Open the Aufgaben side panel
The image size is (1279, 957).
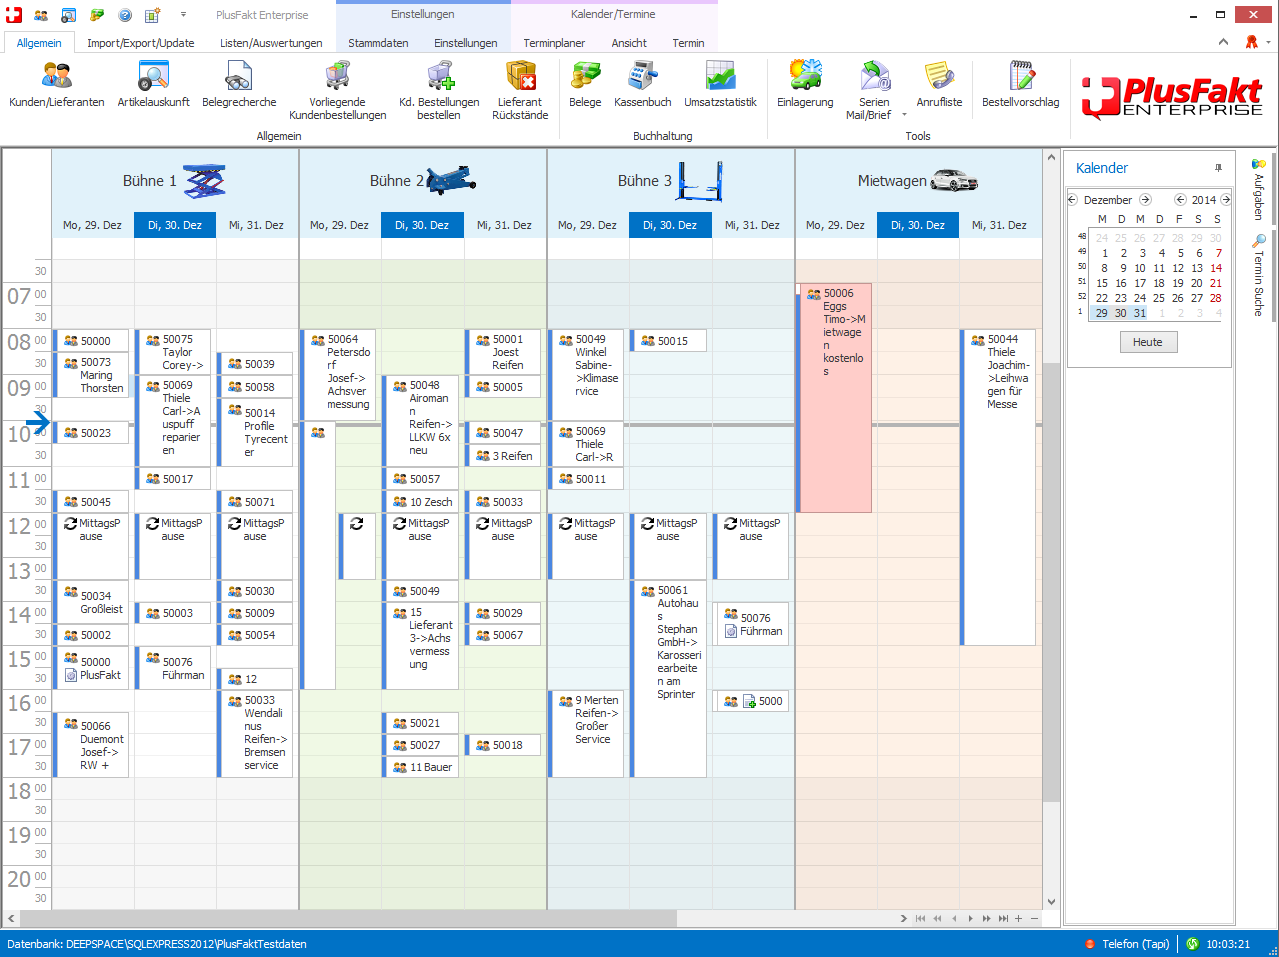1259,189
